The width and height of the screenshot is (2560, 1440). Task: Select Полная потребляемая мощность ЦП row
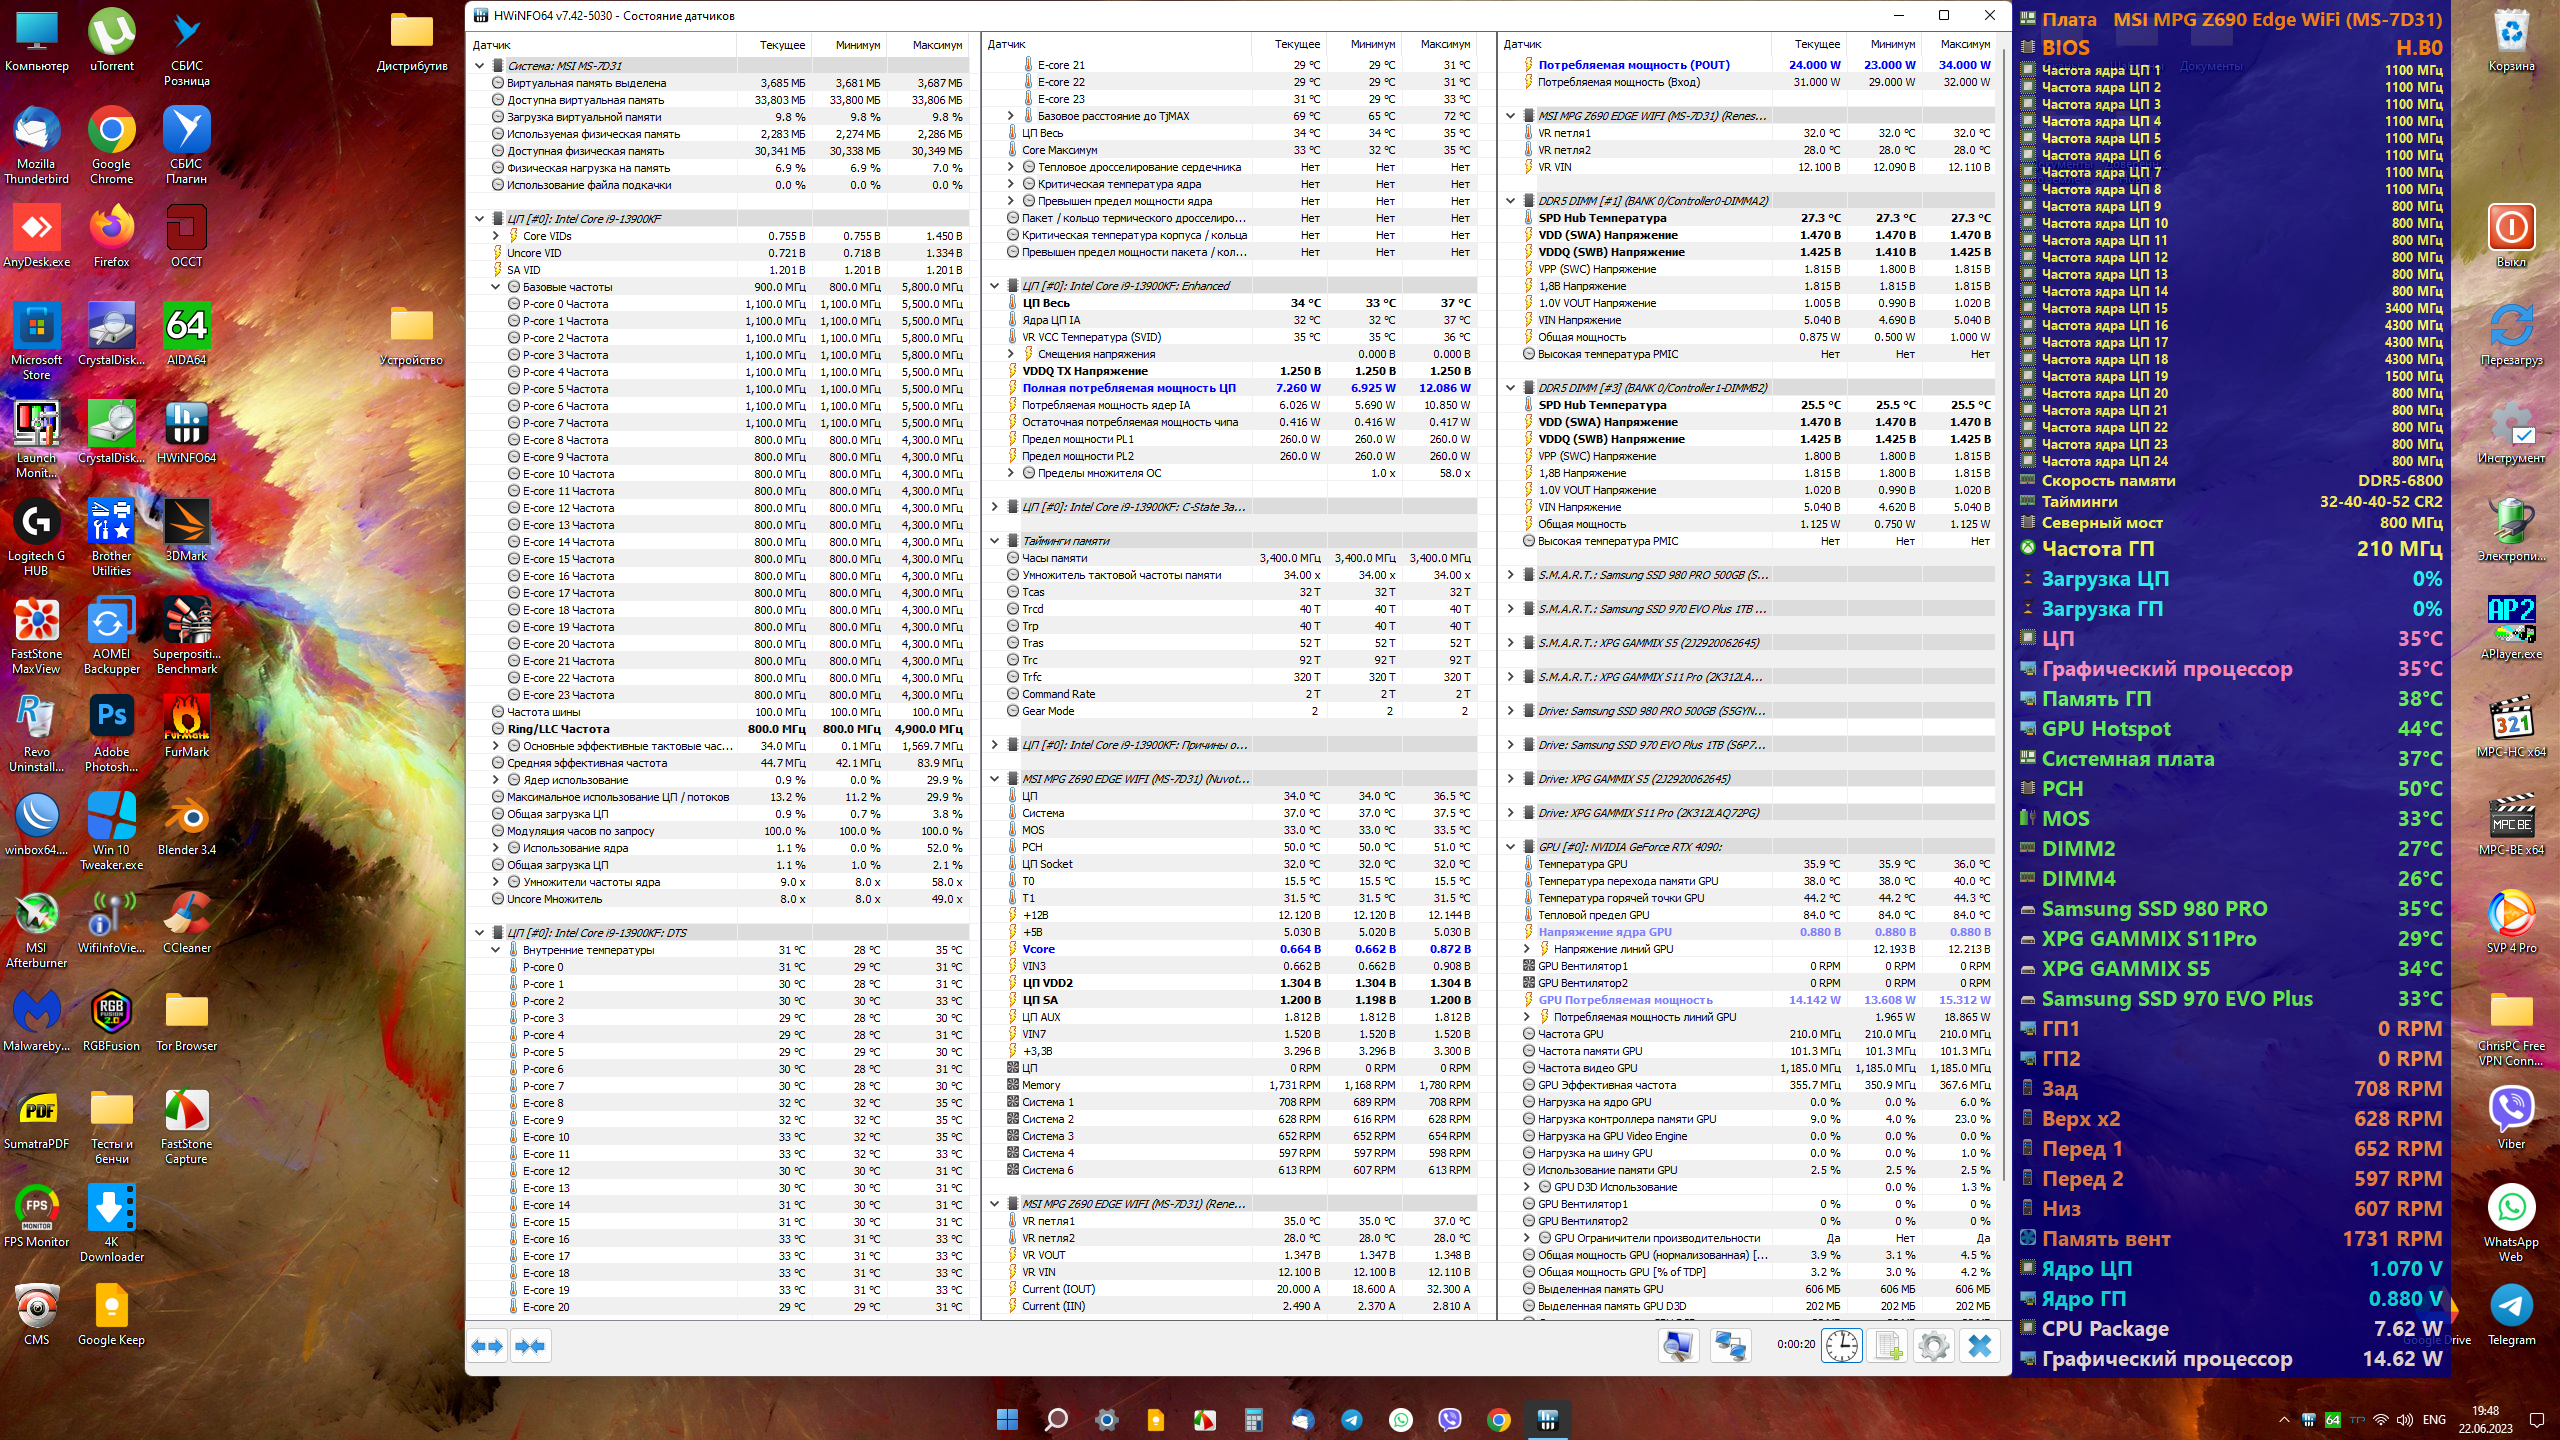[x=1128, y=388]
